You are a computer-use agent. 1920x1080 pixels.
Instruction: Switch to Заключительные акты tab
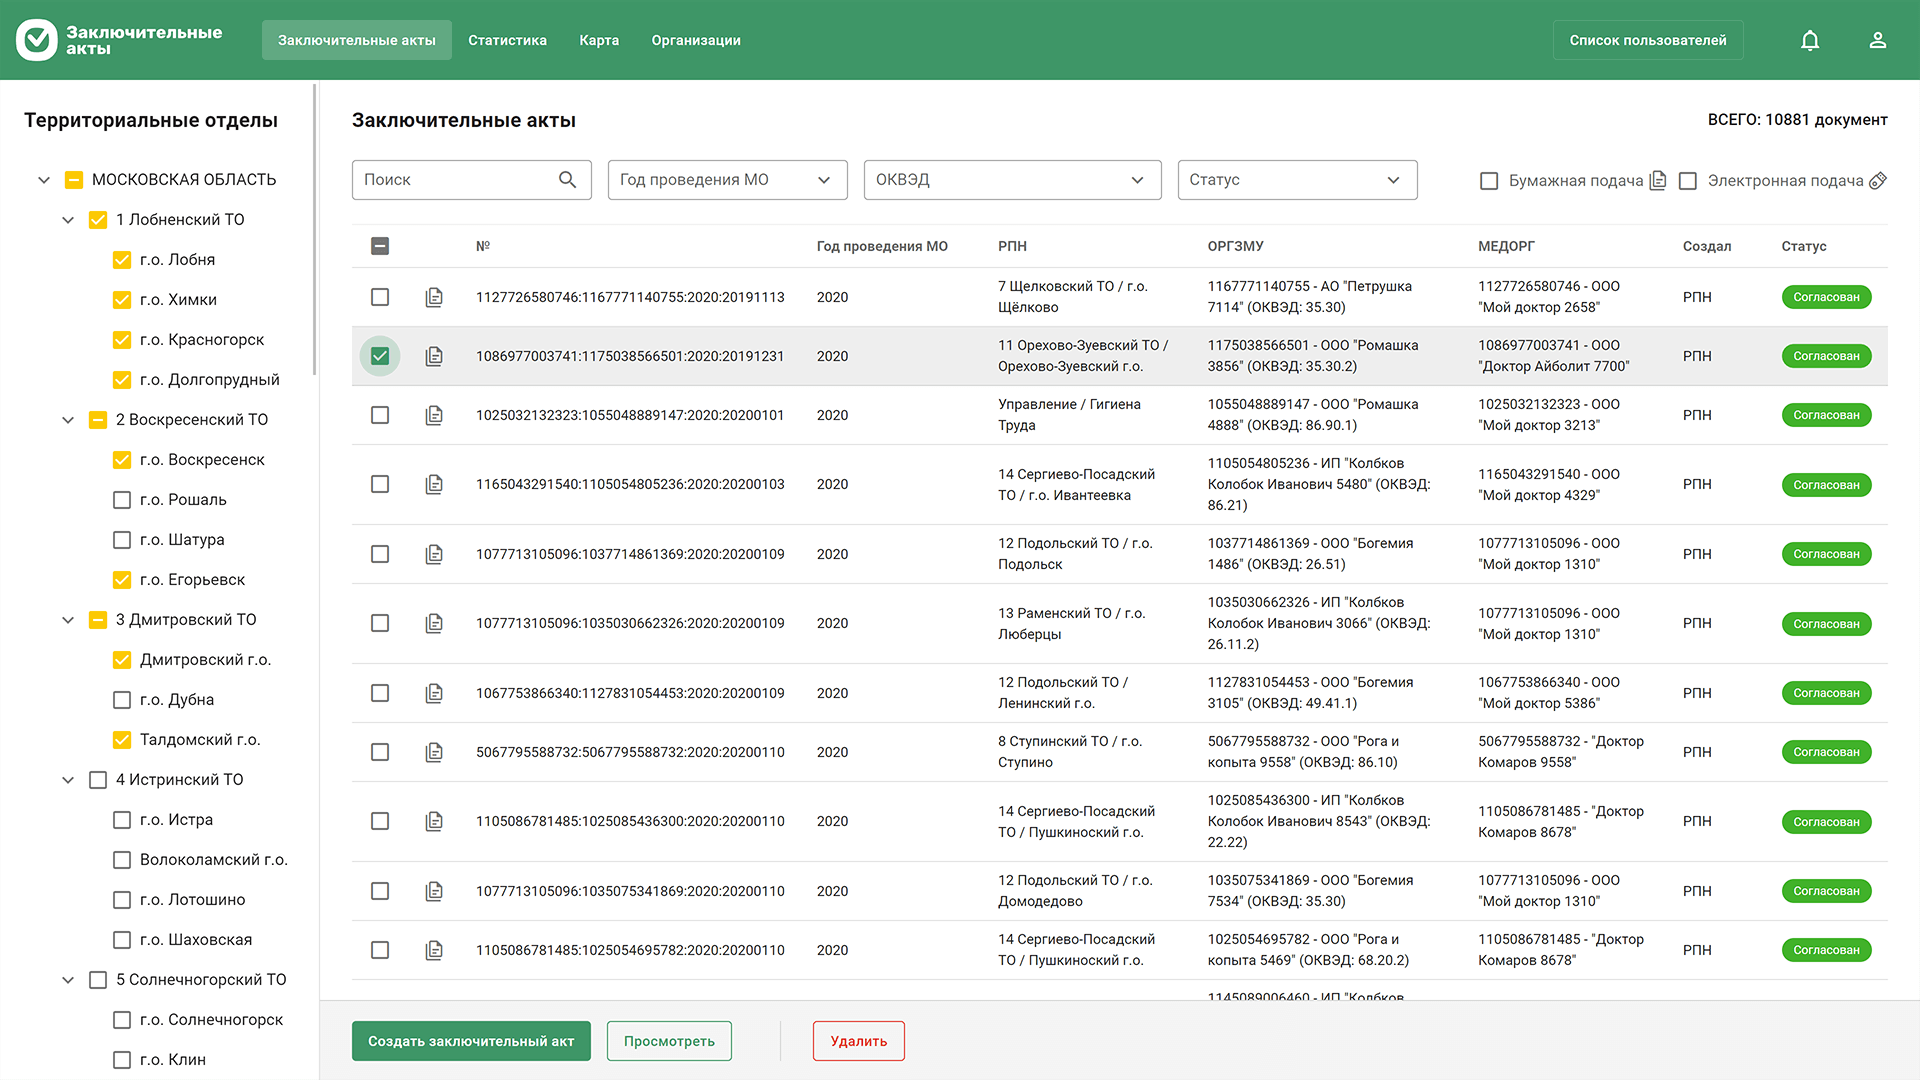click(357, 40)
